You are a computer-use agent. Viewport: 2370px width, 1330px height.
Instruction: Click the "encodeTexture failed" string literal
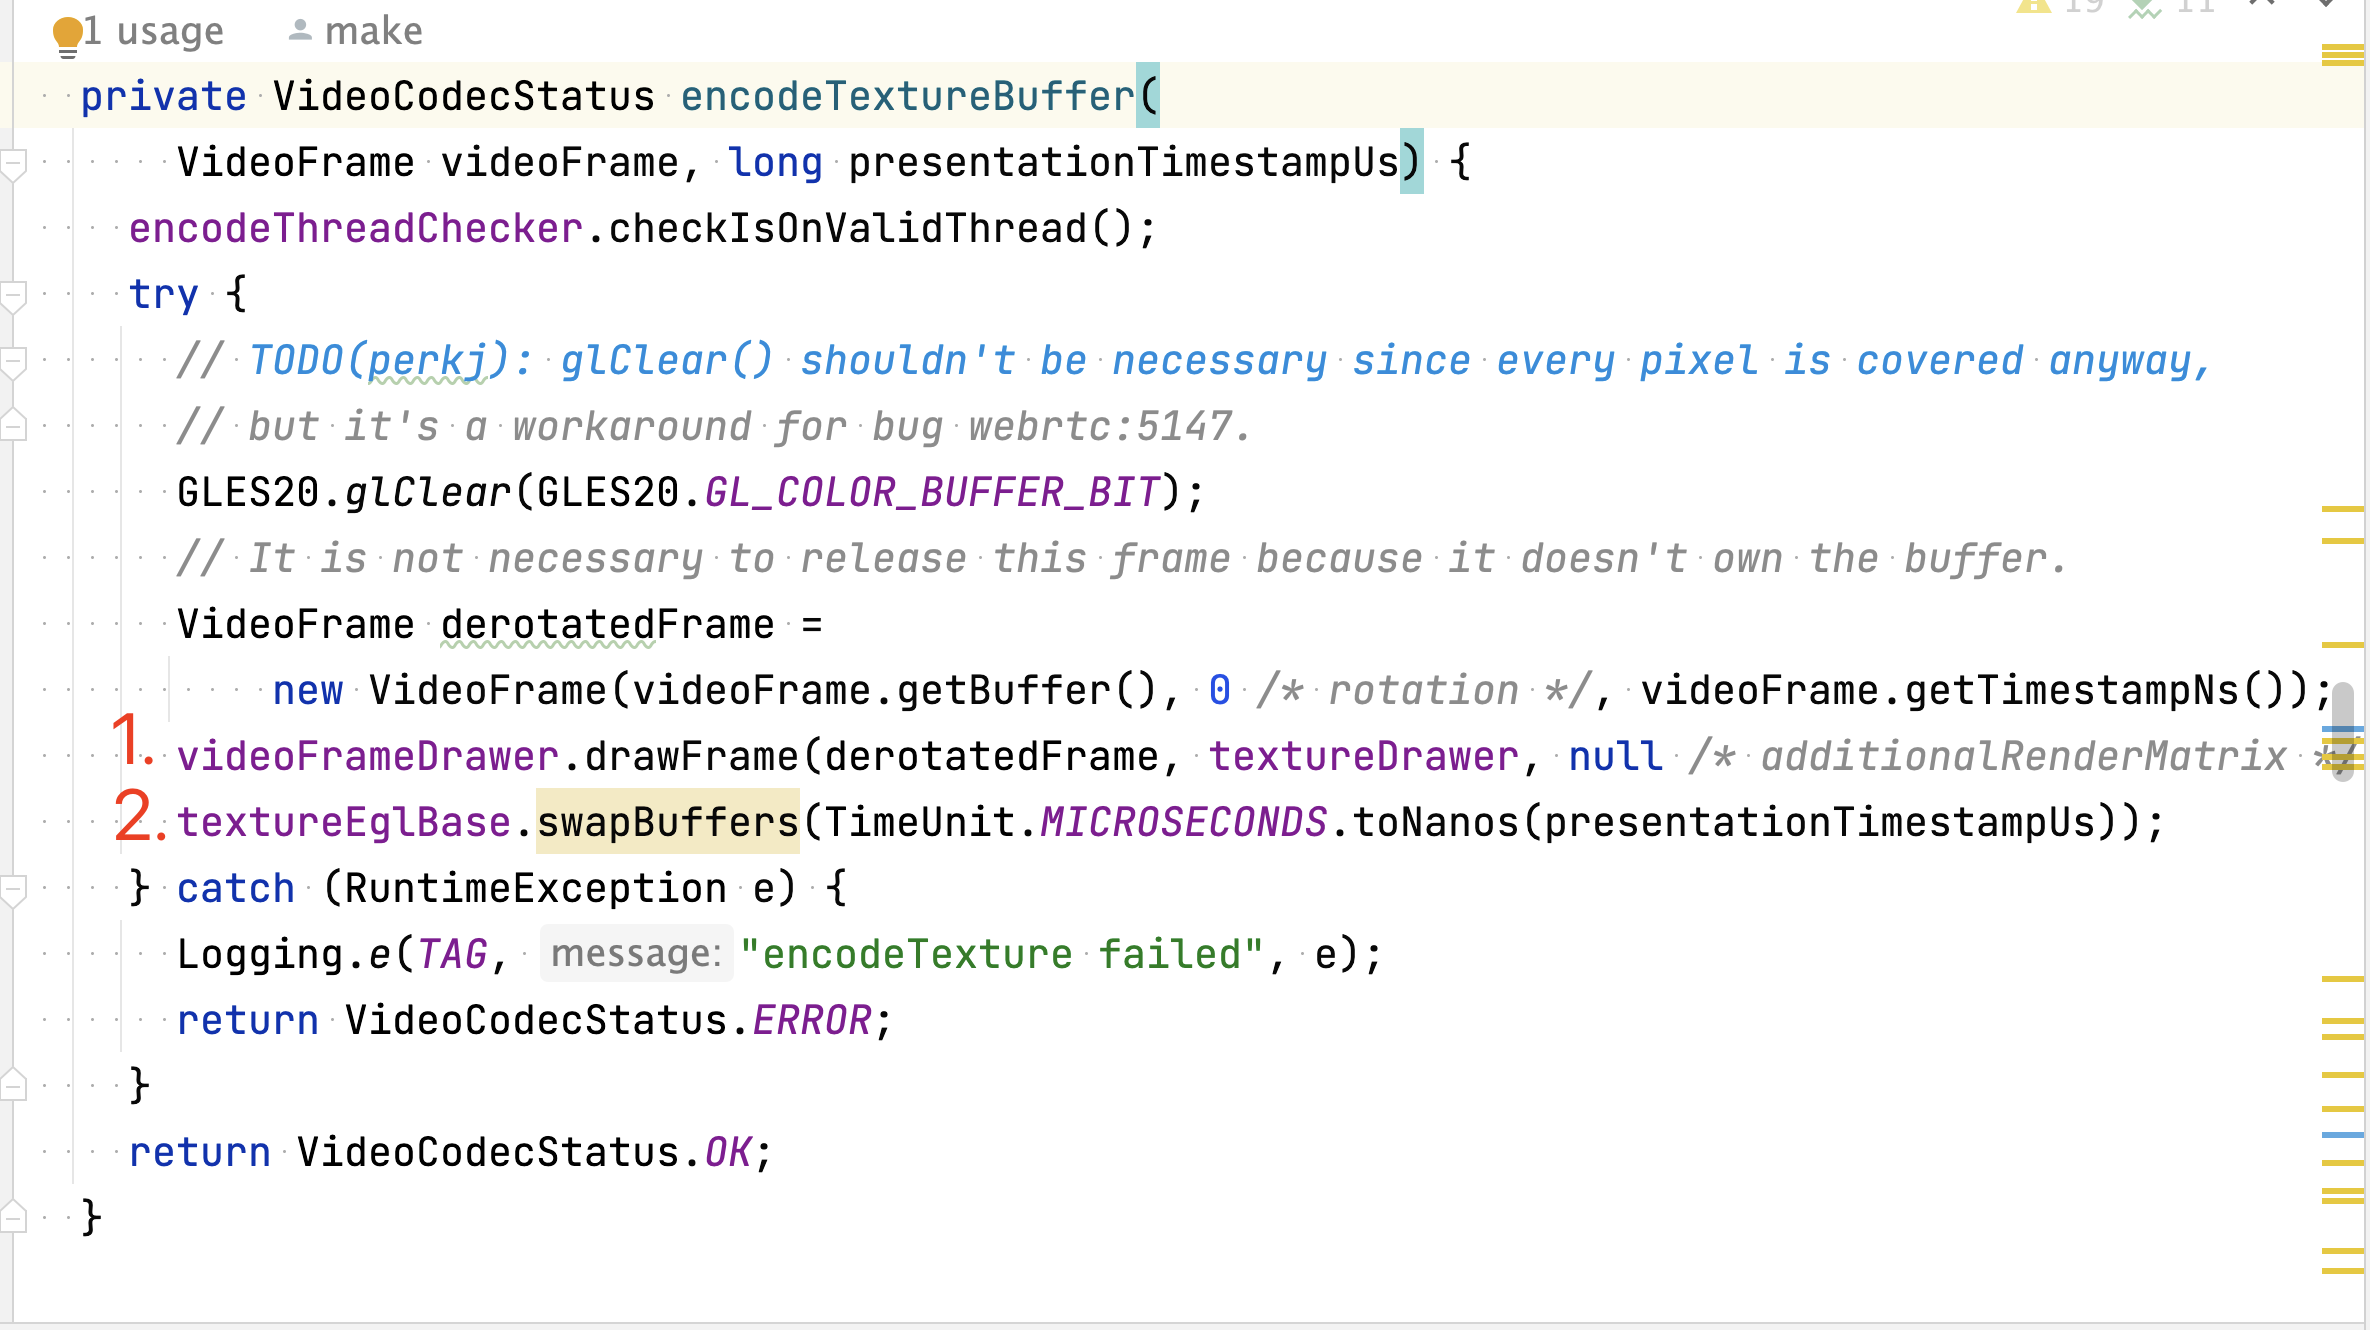click(1003, 954)
